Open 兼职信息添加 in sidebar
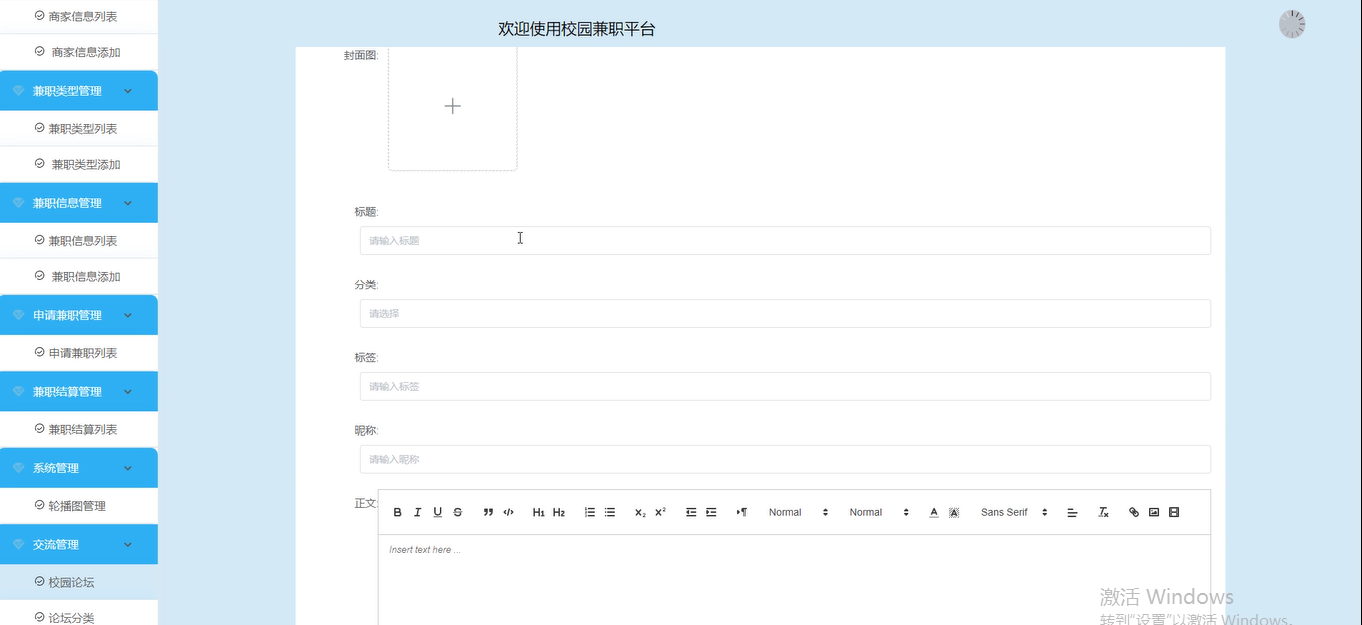The width and height of the screenshot is (1362, 625). [x=79, y=276]
